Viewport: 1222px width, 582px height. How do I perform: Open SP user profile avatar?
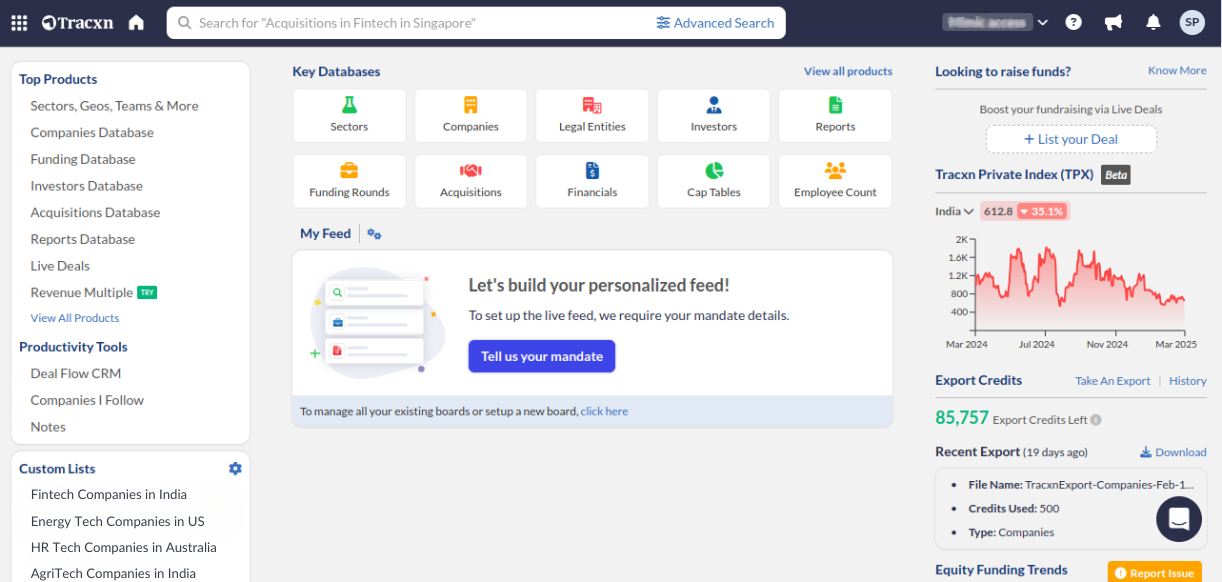[x=1192, y=22]
